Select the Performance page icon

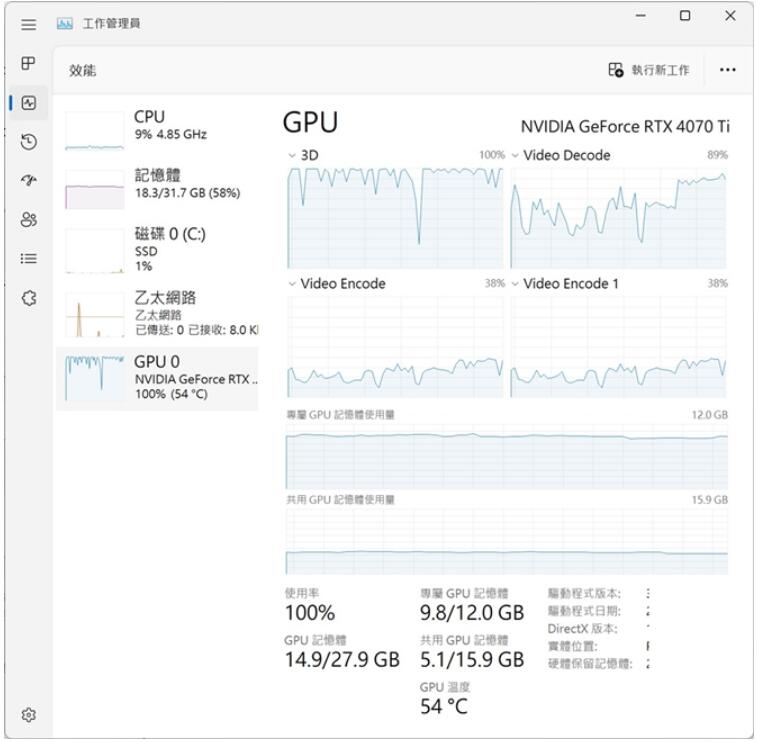click(x=28, y=103)
